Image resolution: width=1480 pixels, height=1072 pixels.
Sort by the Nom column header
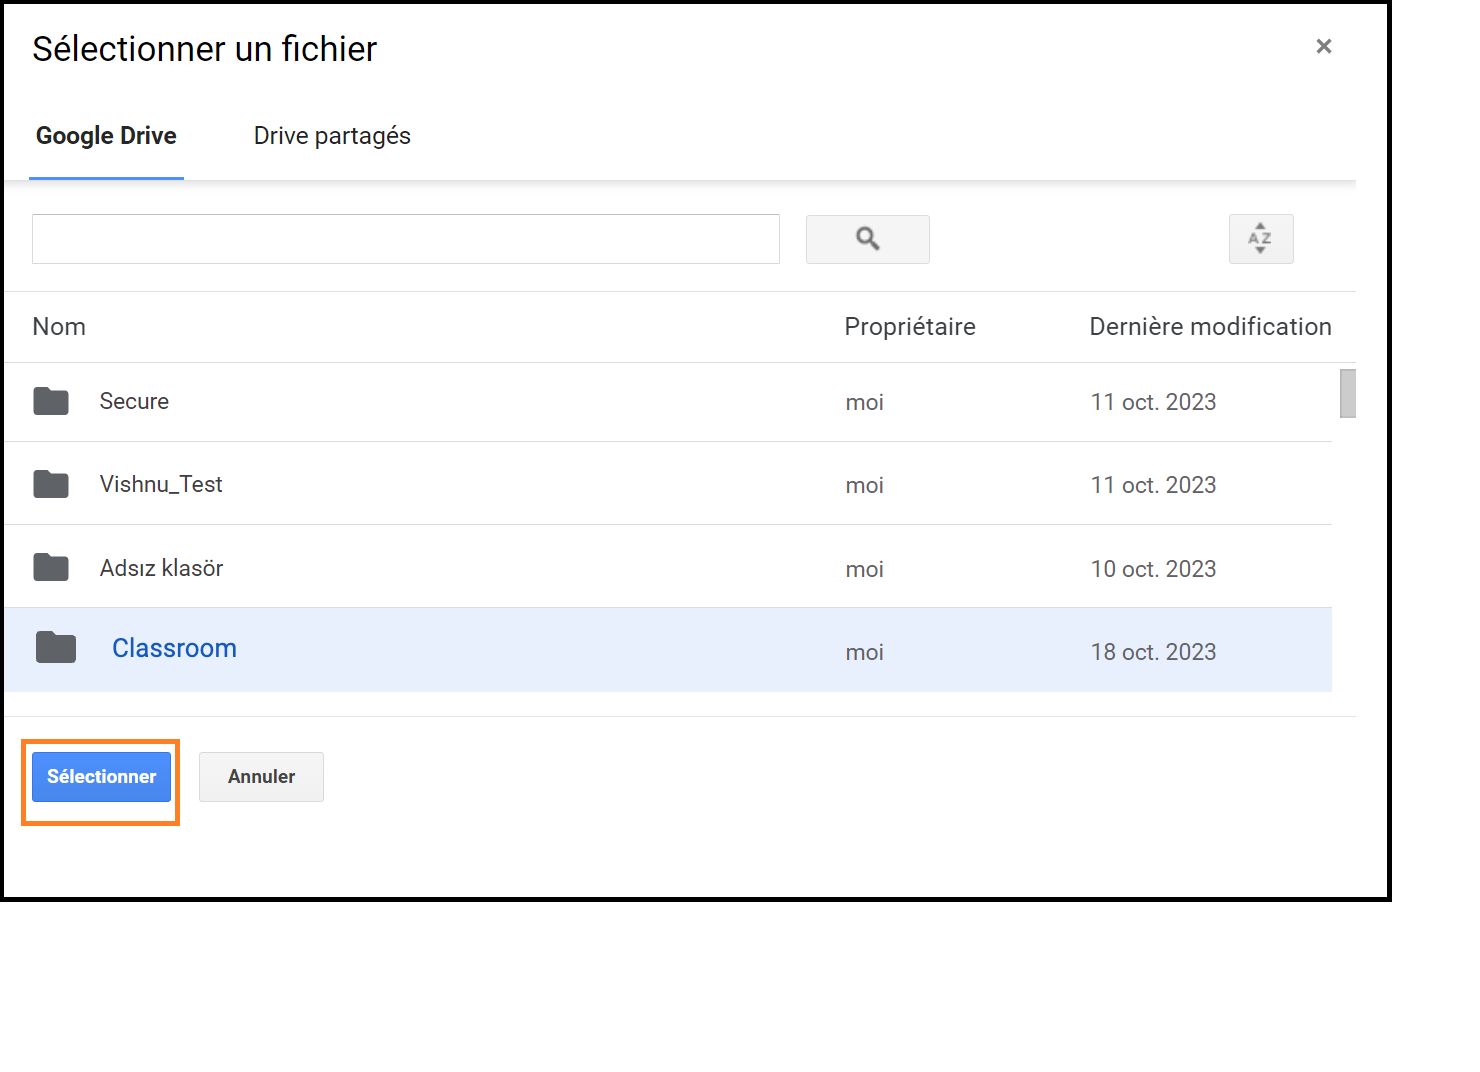(x=59, y=327)
